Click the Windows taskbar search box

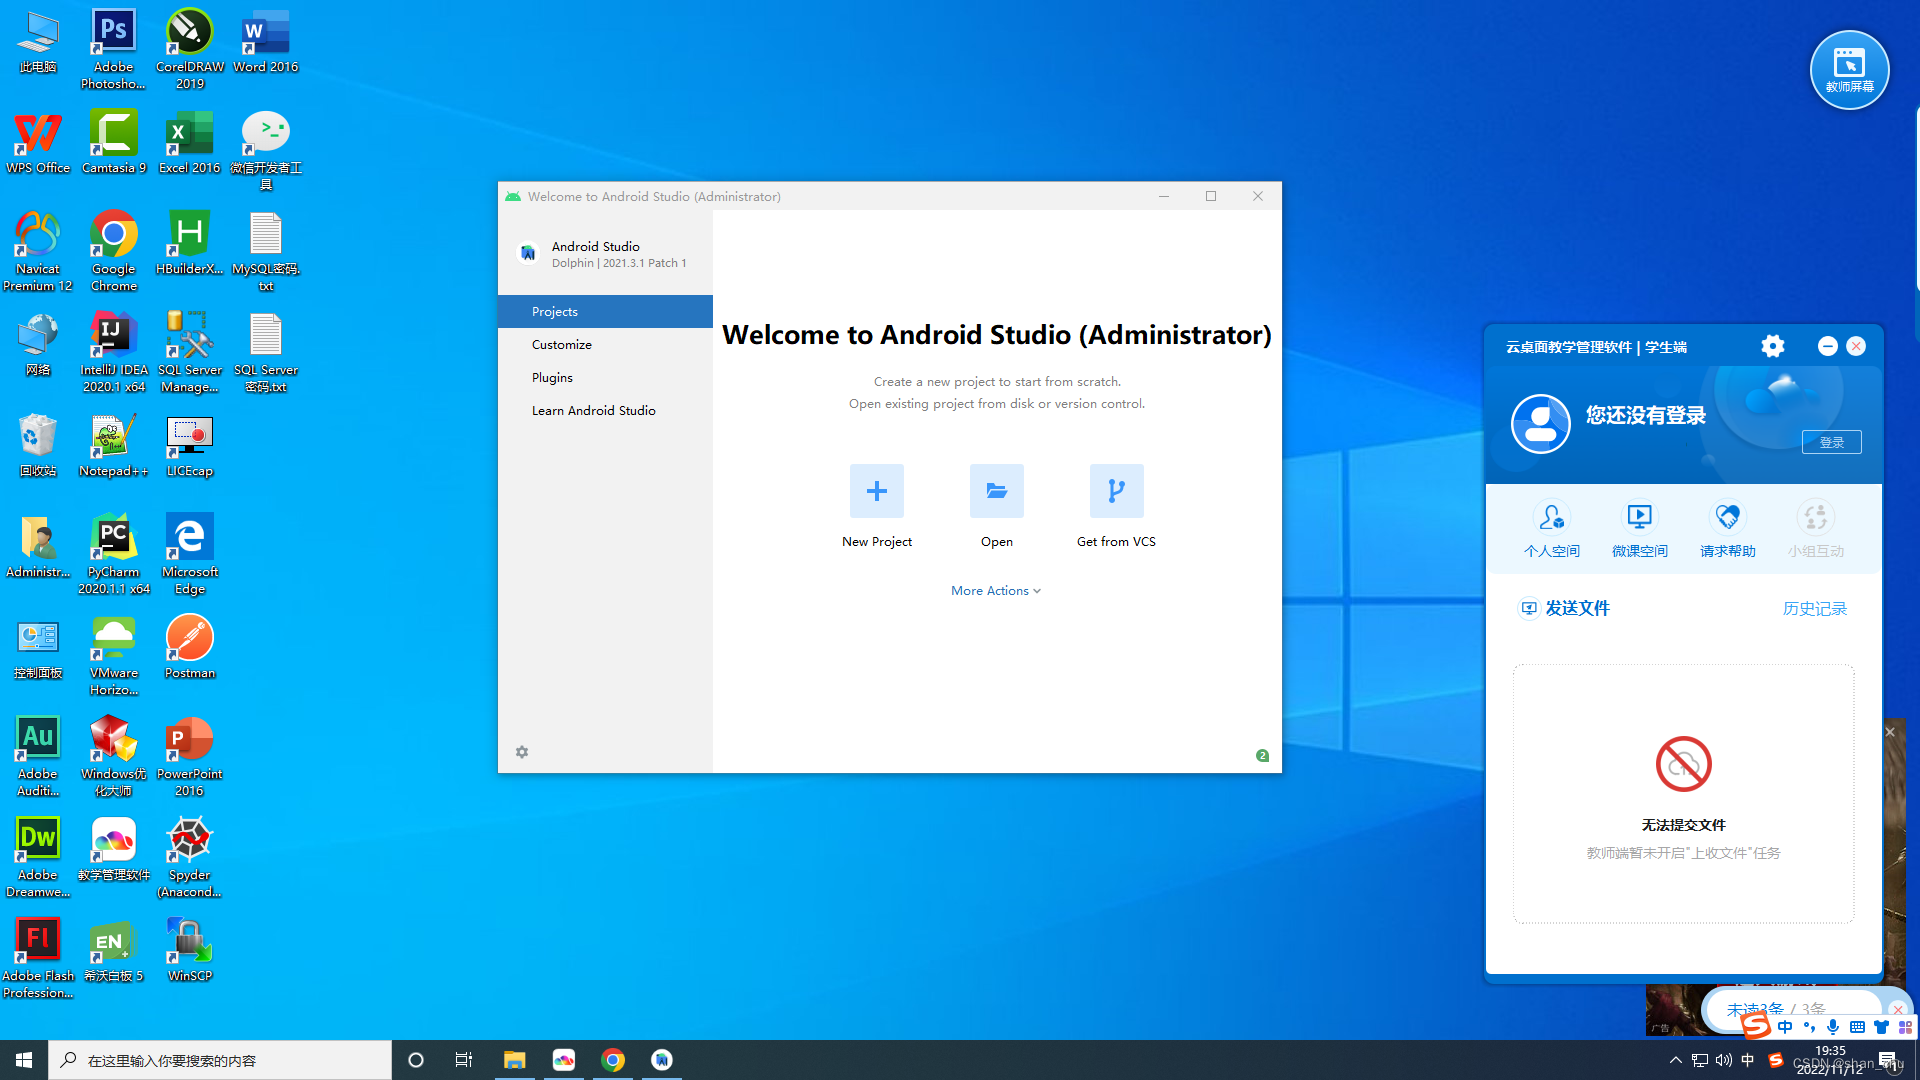click(x=220, y=1060)
